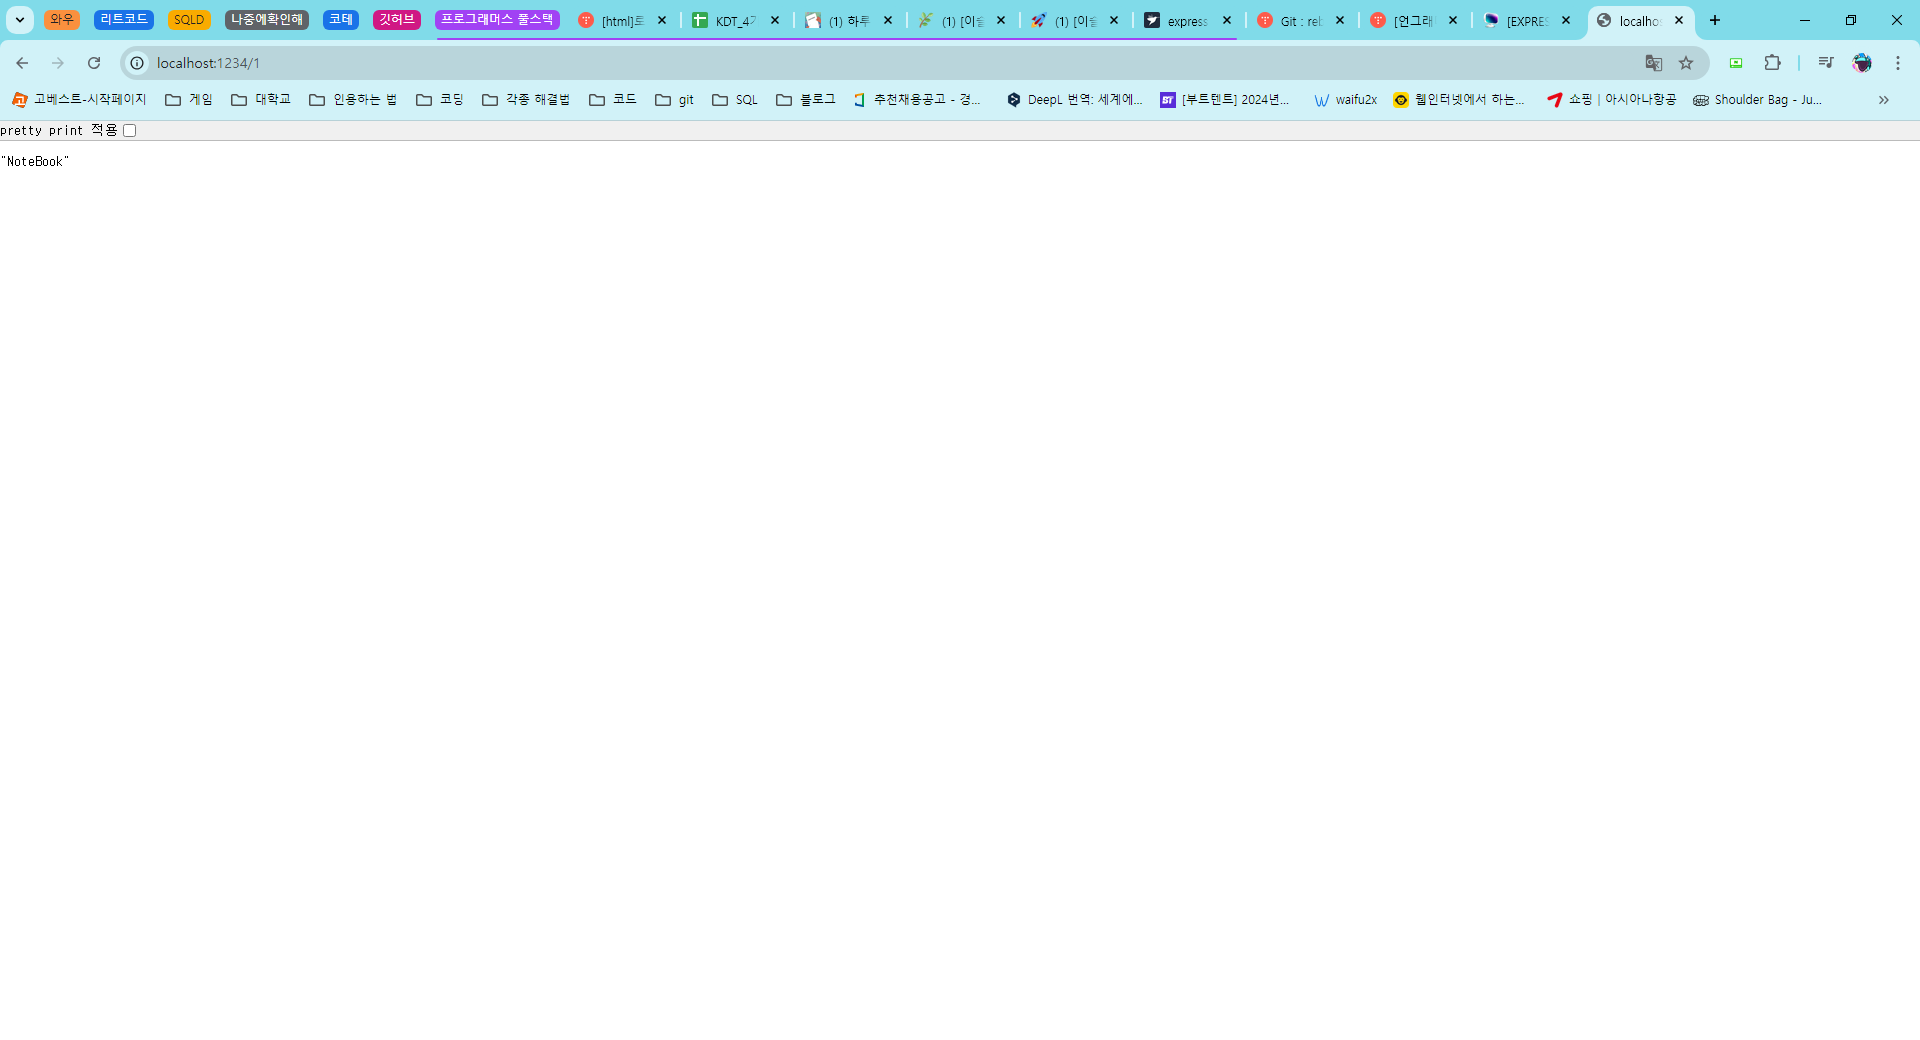Click the forward navigation arrow
This screenshot has height=1040, width=1920.
(x=58, y=63)
